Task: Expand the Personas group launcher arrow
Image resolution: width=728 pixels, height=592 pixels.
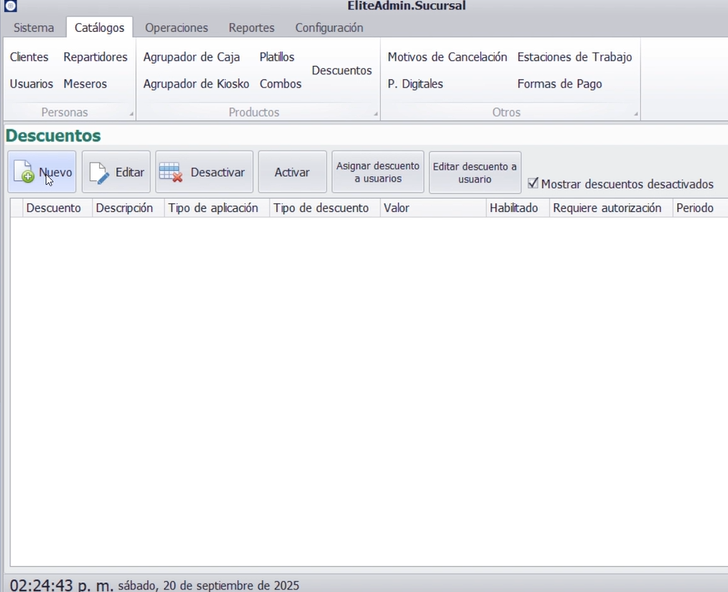Action: pos(132,114)
